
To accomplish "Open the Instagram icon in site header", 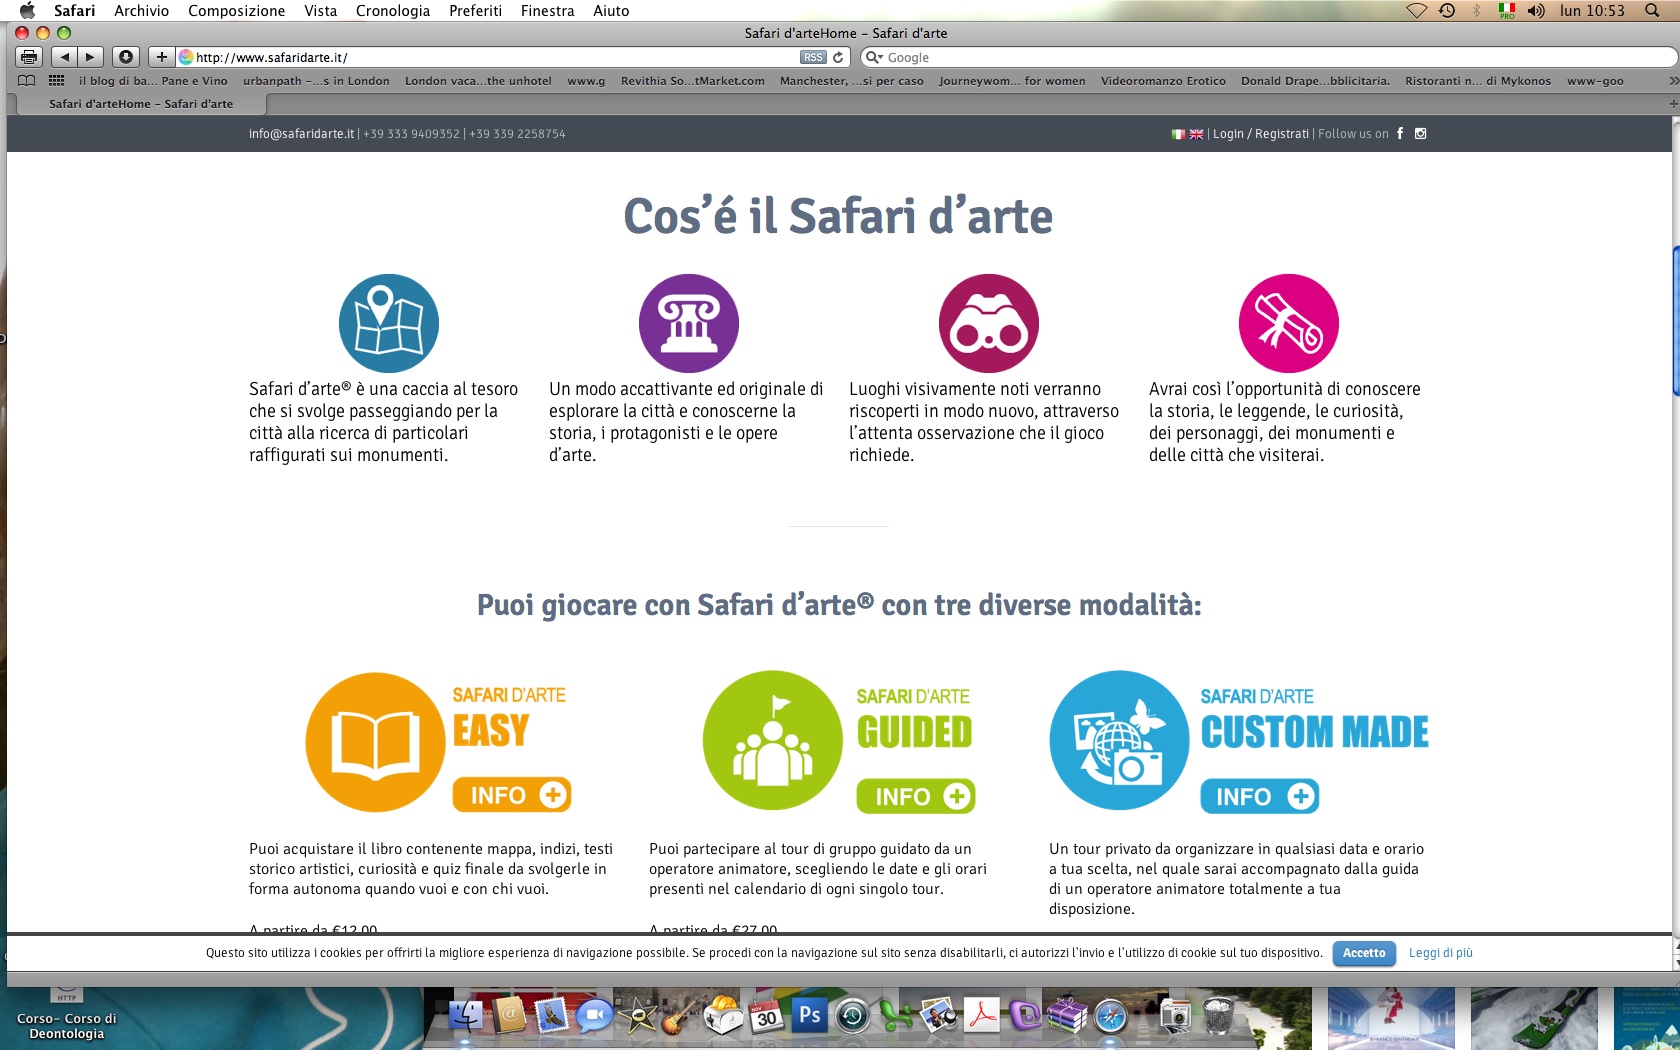I will pyautogui.click(x=1420, y=133).
